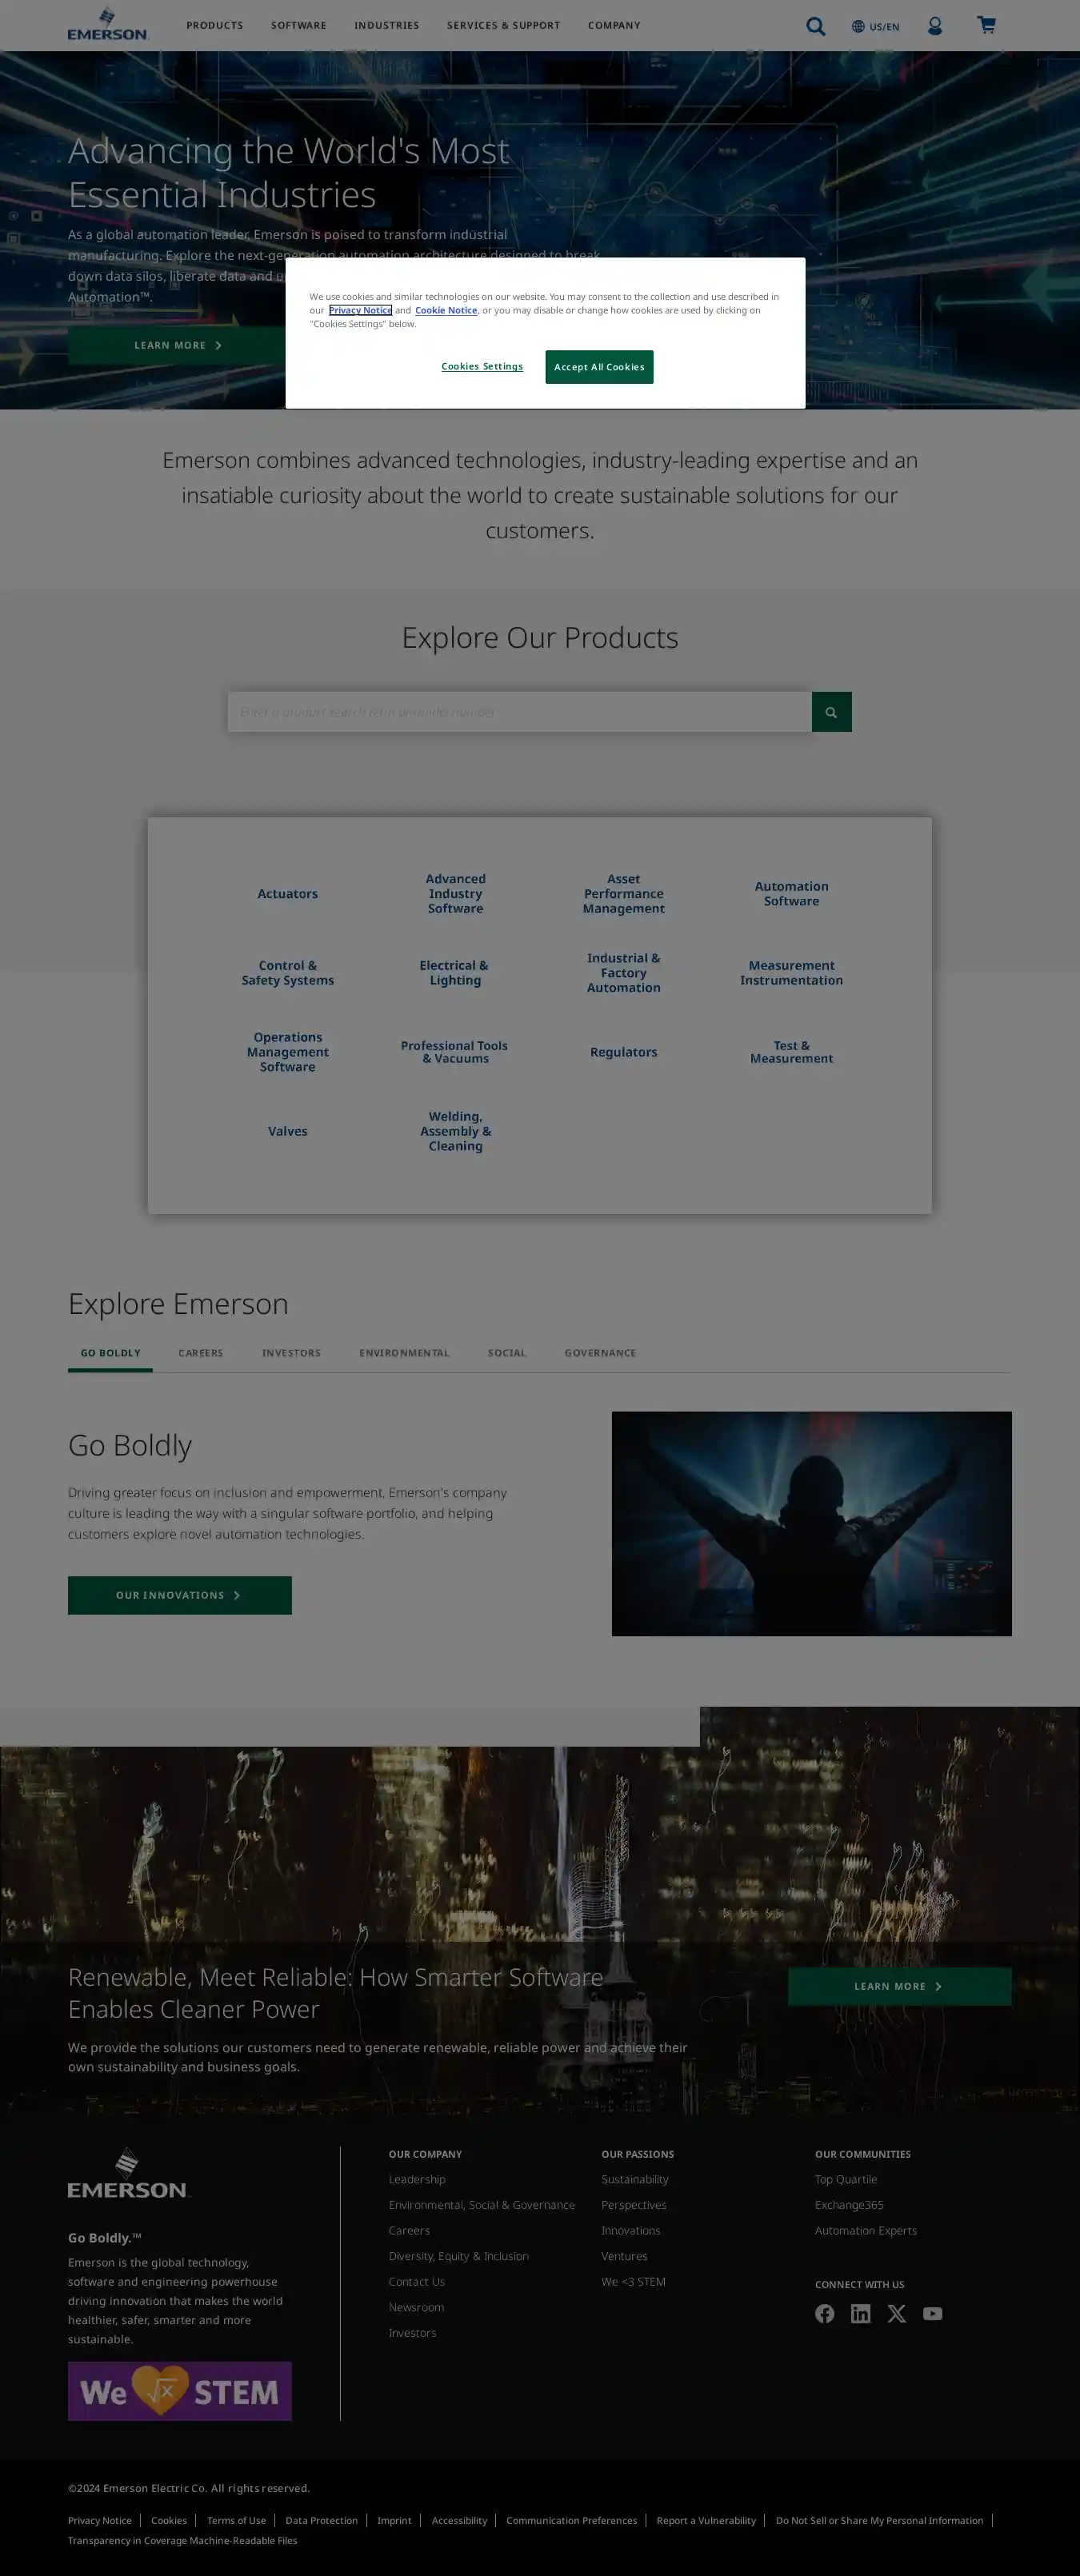
Task: Expand the Products navigation menu
Action: 214,25
